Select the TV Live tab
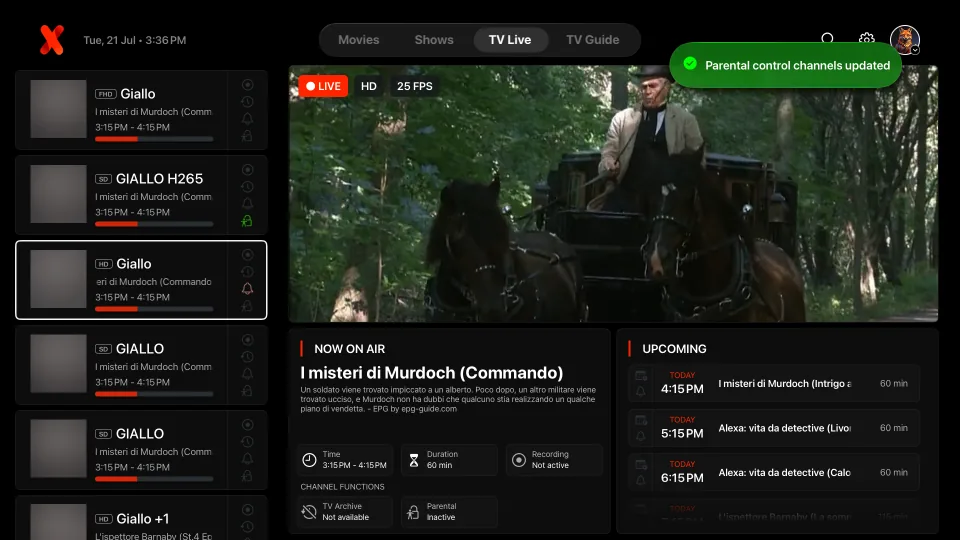The width and height of the screenshot is (960, 540). [510, 40]
